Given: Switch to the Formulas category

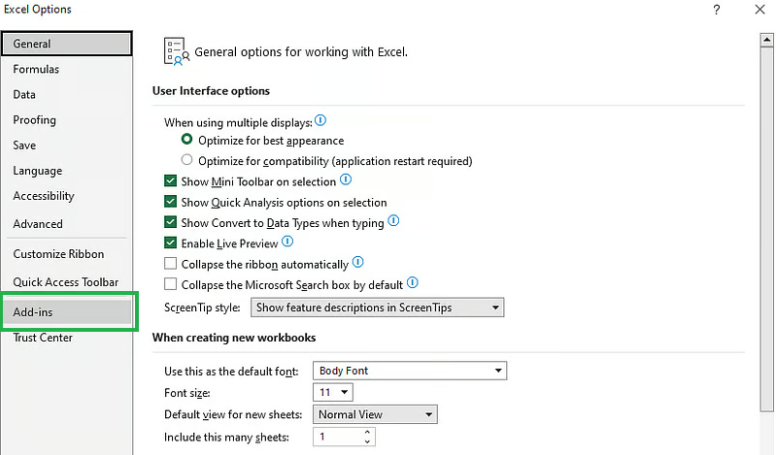Looking at the screenshot, I should (x=36, y=69).
